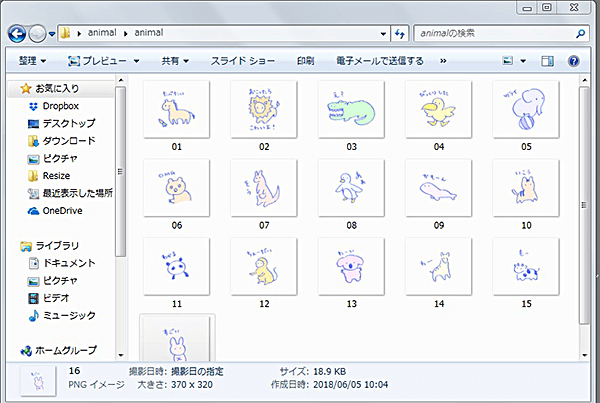
Task: Select image 10 thumbnail
Action: coord(526,188)
